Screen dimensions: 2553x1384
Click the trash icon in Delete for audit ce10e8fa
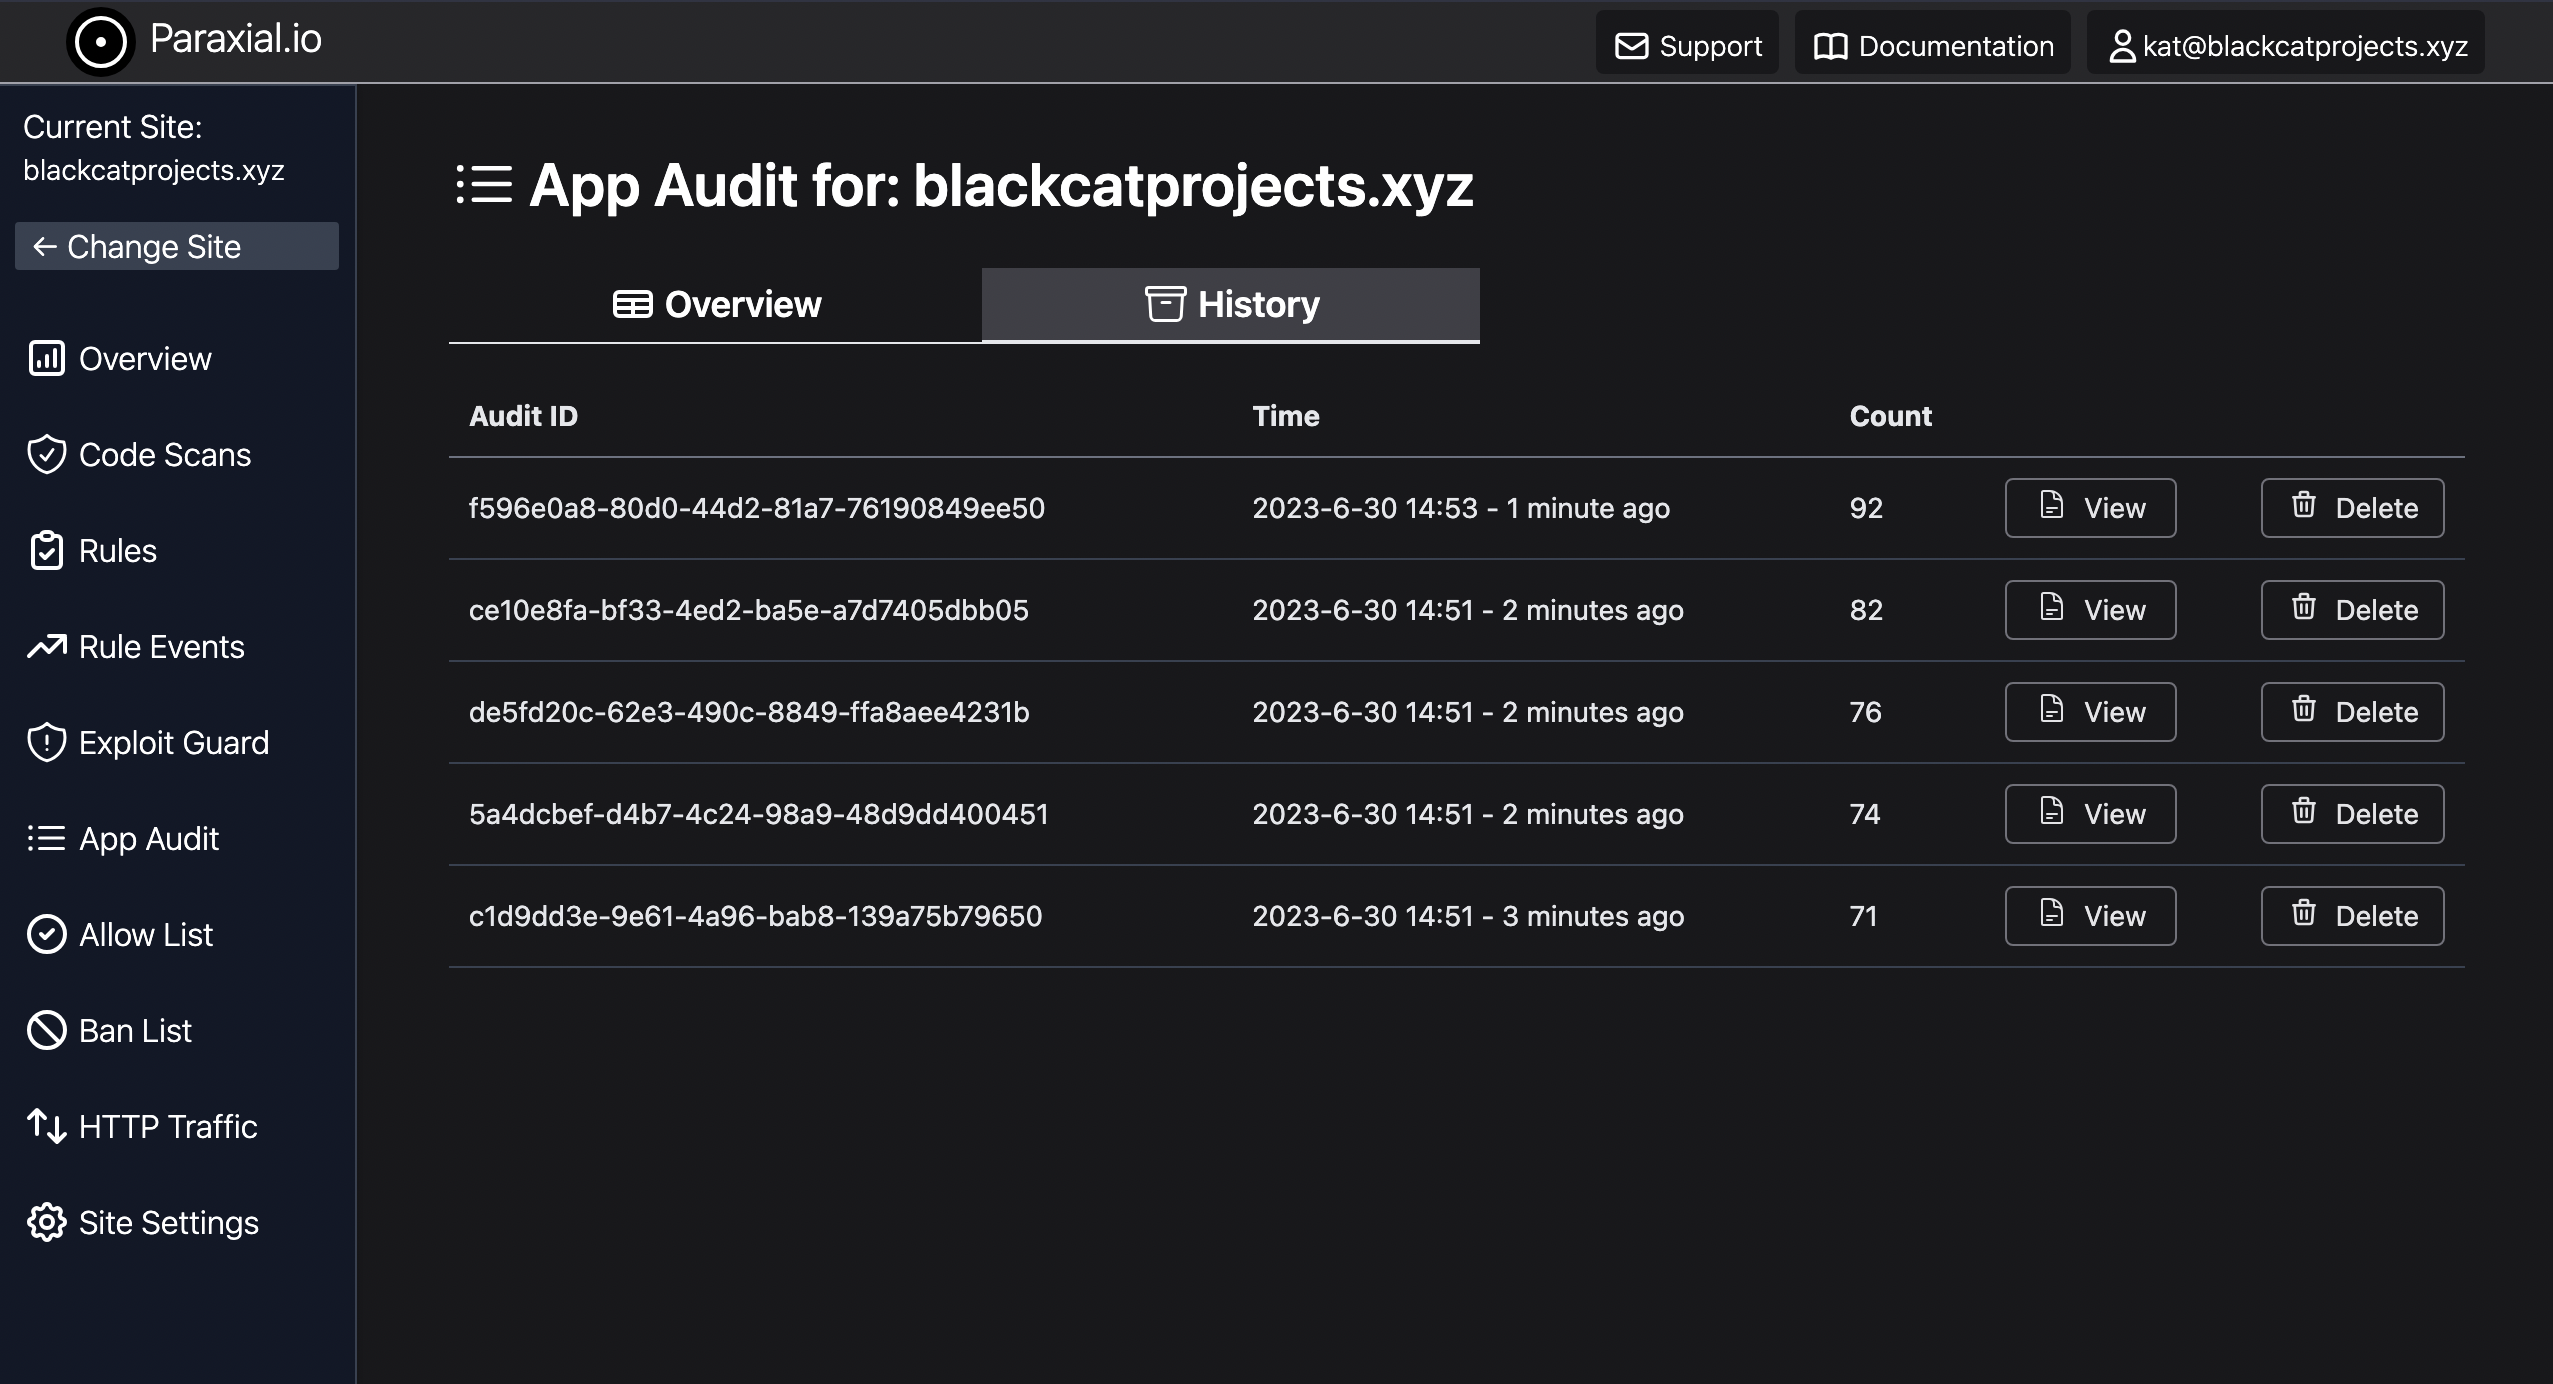point(2304,607)
